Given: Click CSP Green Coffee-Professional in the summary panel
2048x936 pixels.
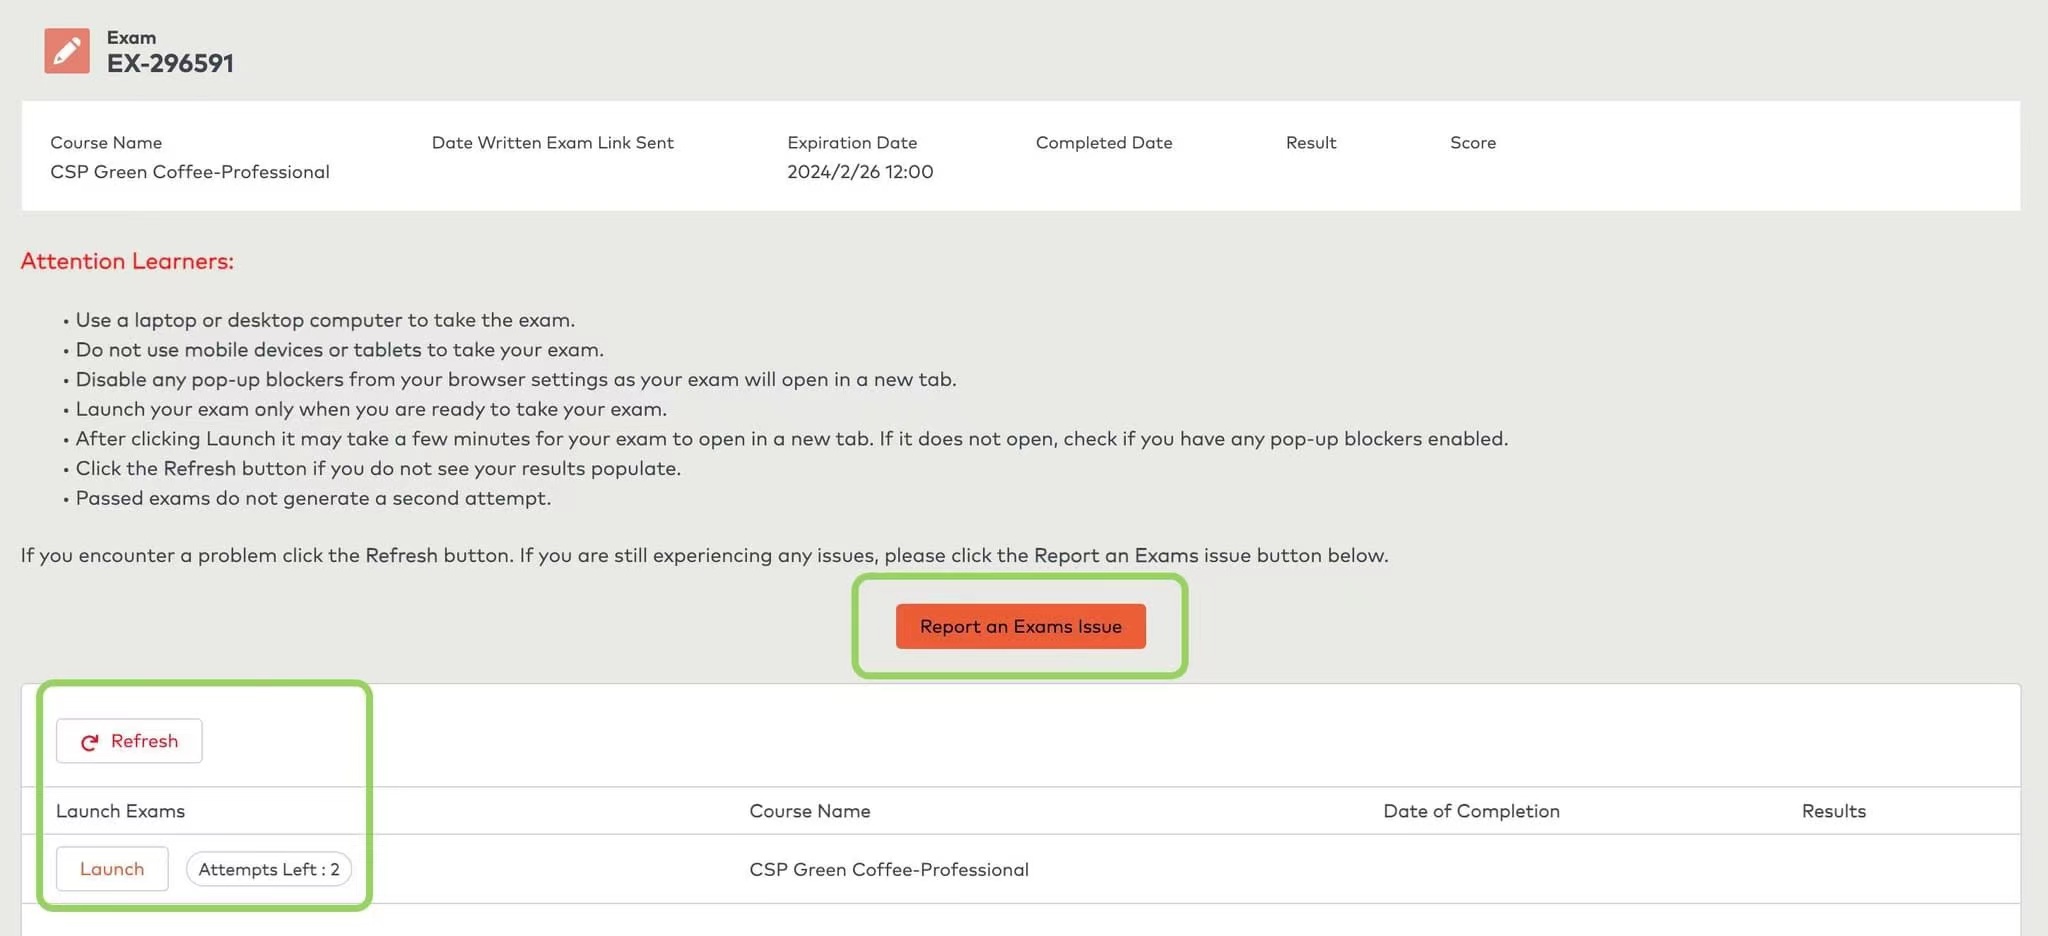Looking at the screenshot, I should (x=190, y=172).
